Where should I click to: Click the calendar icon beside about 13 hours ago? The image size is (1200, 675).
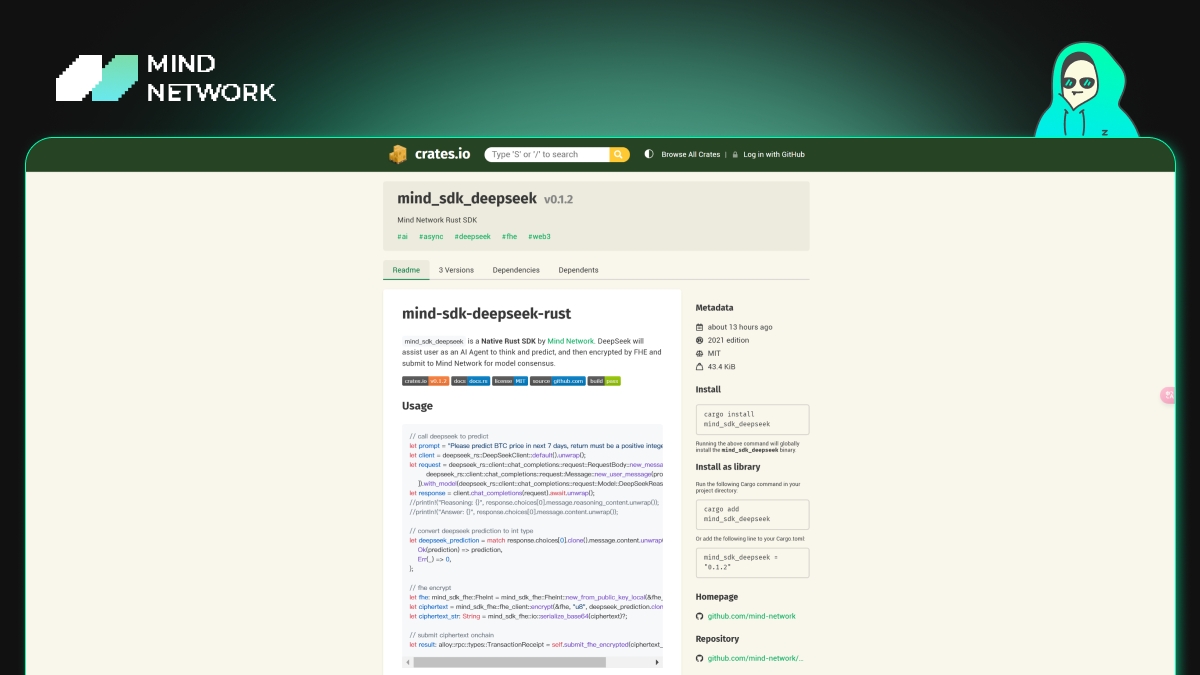[700, 327]
